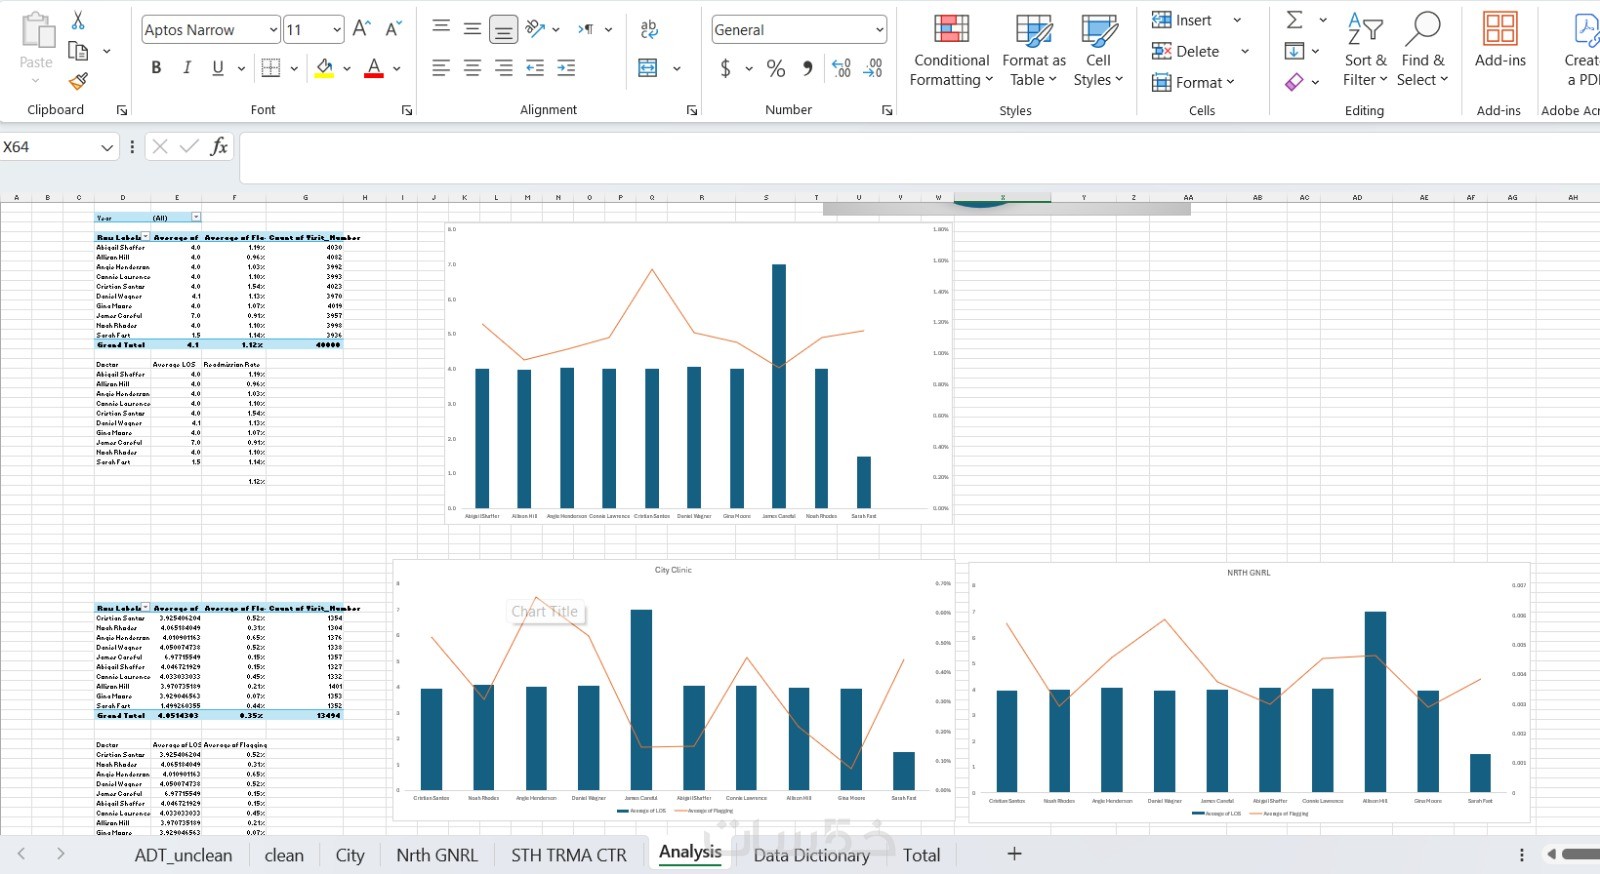
Task: Click the Name Box showing X64
Action: 59,147
